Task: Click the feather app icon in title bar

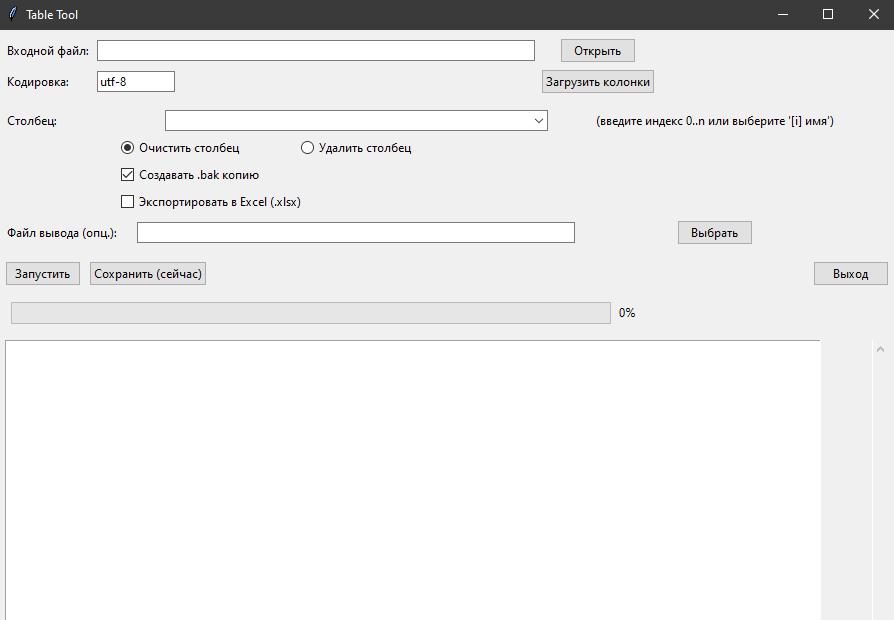Action: (12, 14)
